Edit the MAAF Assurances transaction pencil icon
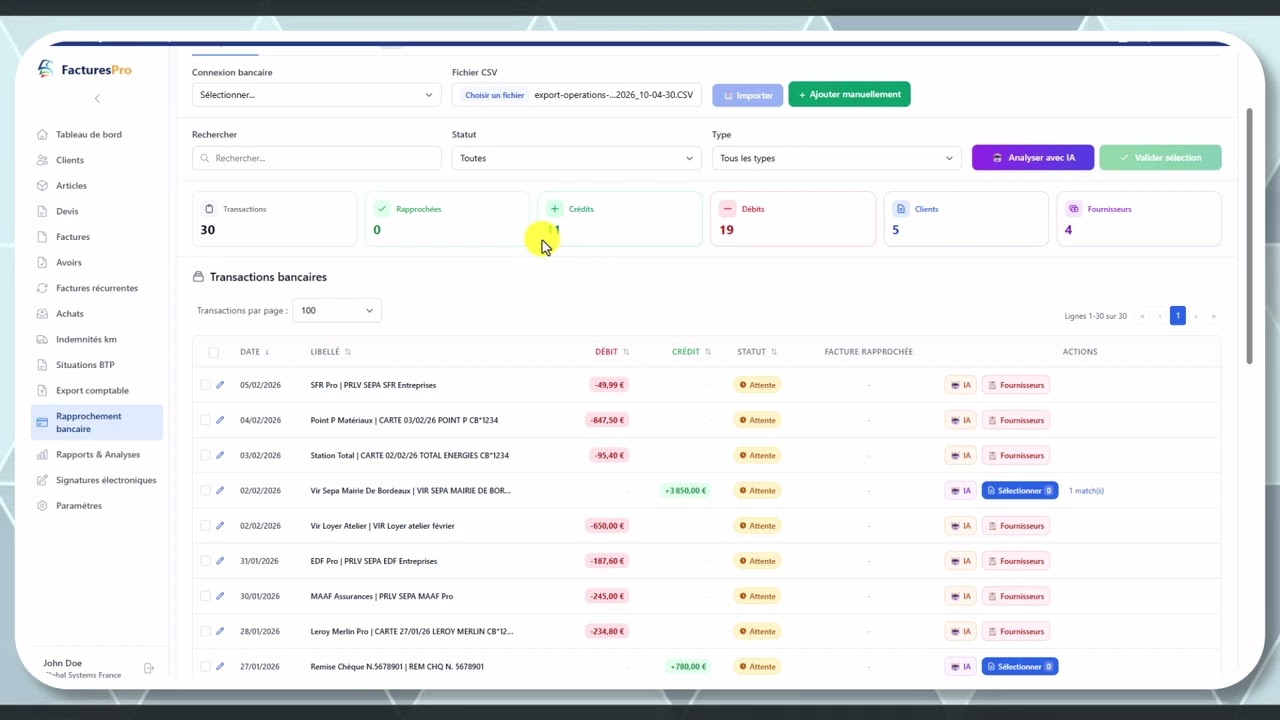Viewport: 1280px width, 720px height. pos(220,596)
